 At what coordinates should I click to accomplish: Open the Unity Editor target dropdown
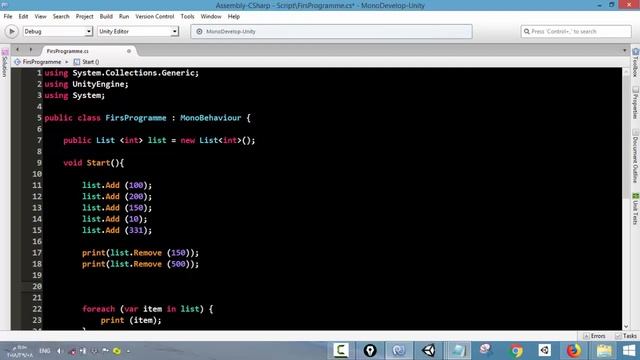pos(138,31)
